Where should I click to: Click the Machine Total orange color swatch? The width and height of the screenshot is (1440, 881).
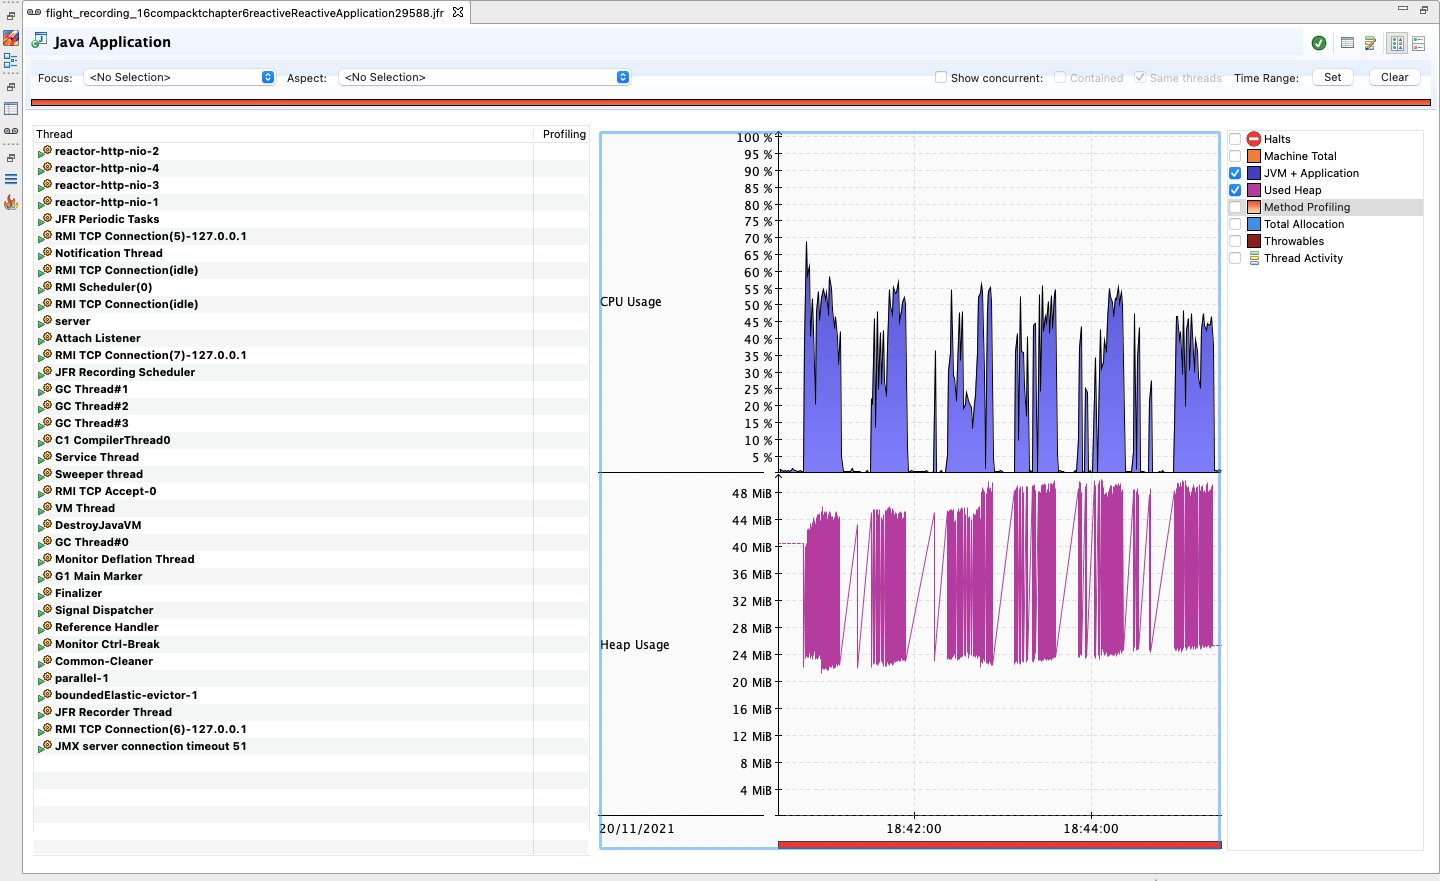click(x=1254, y=156)
